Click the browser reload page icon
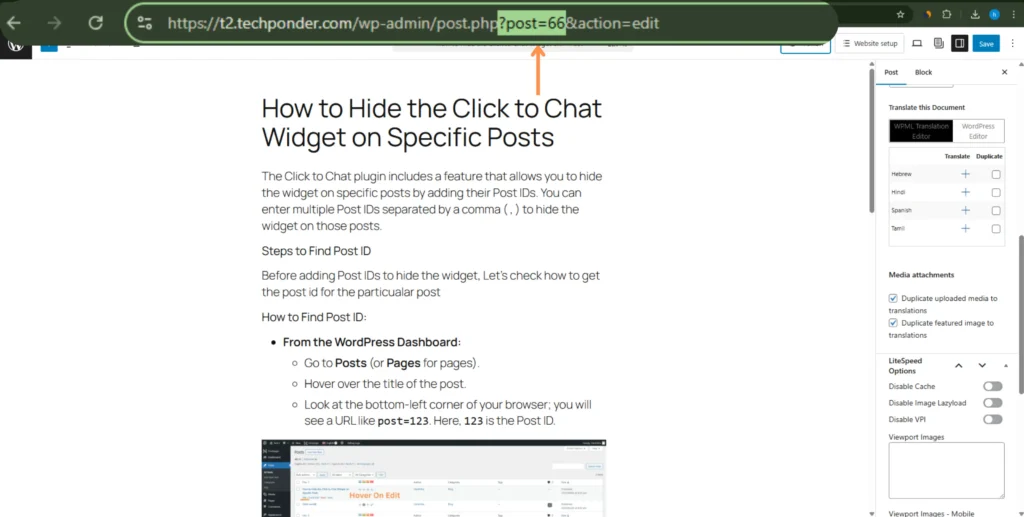 click(96, 22)
